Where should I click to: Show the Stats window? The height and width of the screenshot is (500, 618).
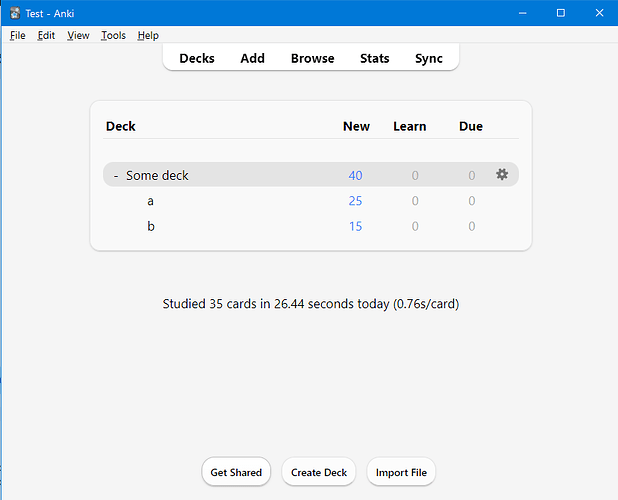coord(374,58)
